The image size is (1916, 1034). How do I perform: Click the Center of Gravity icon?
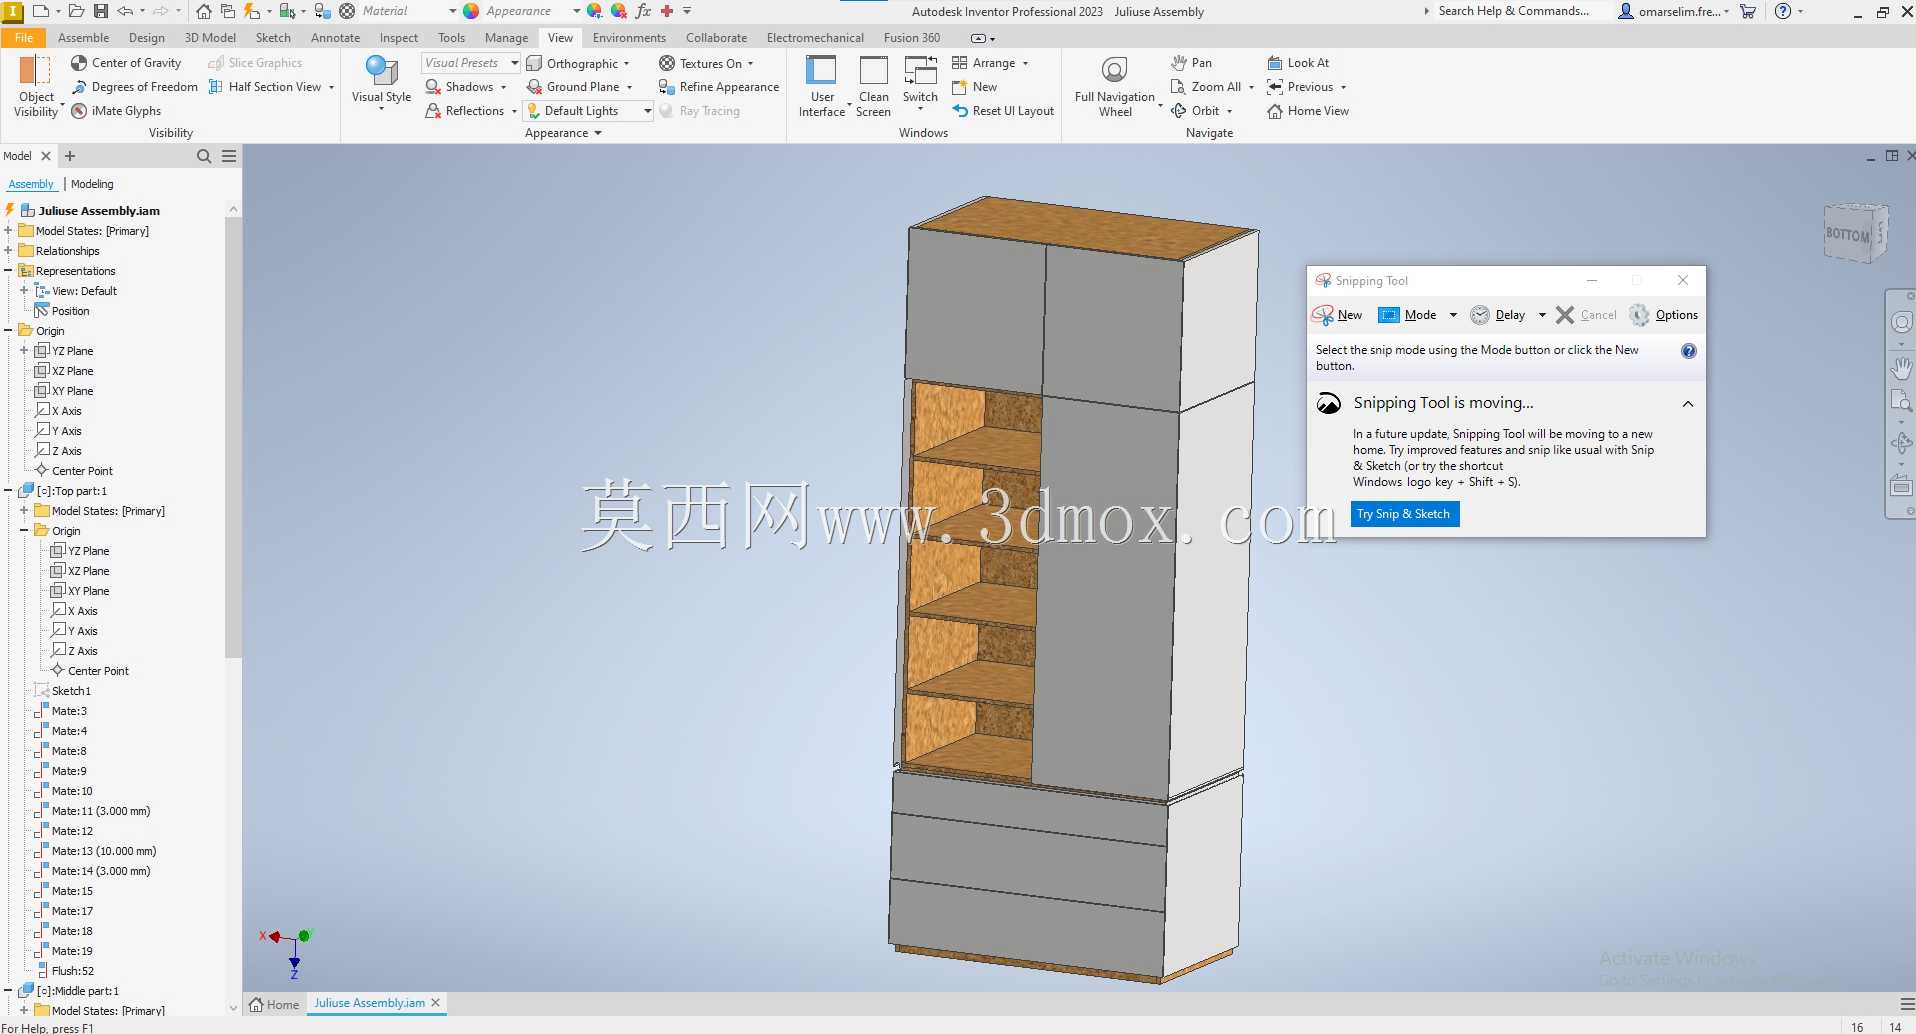(x=79, y=63)
